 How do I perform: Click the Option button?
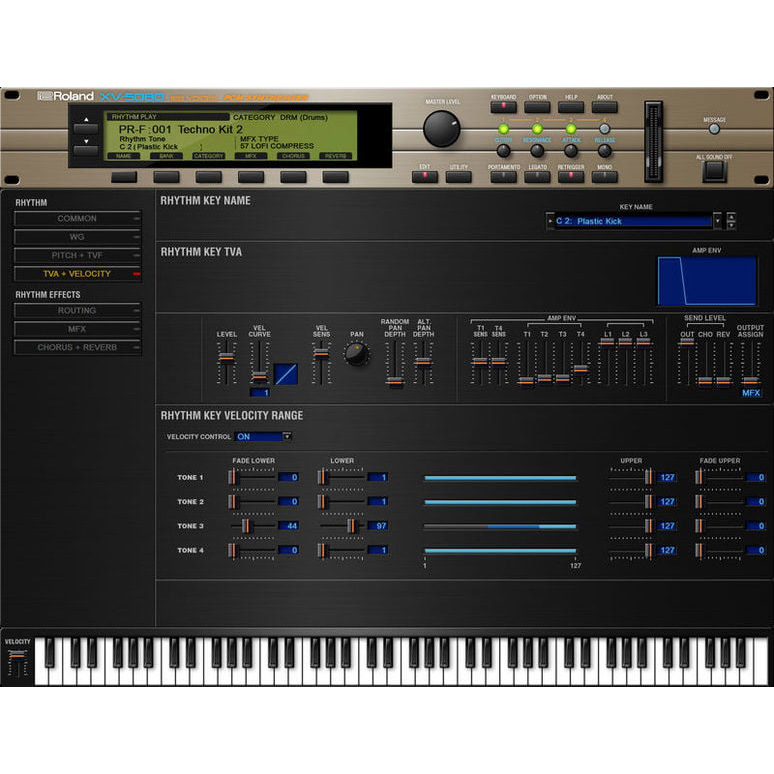coord(537,107)
